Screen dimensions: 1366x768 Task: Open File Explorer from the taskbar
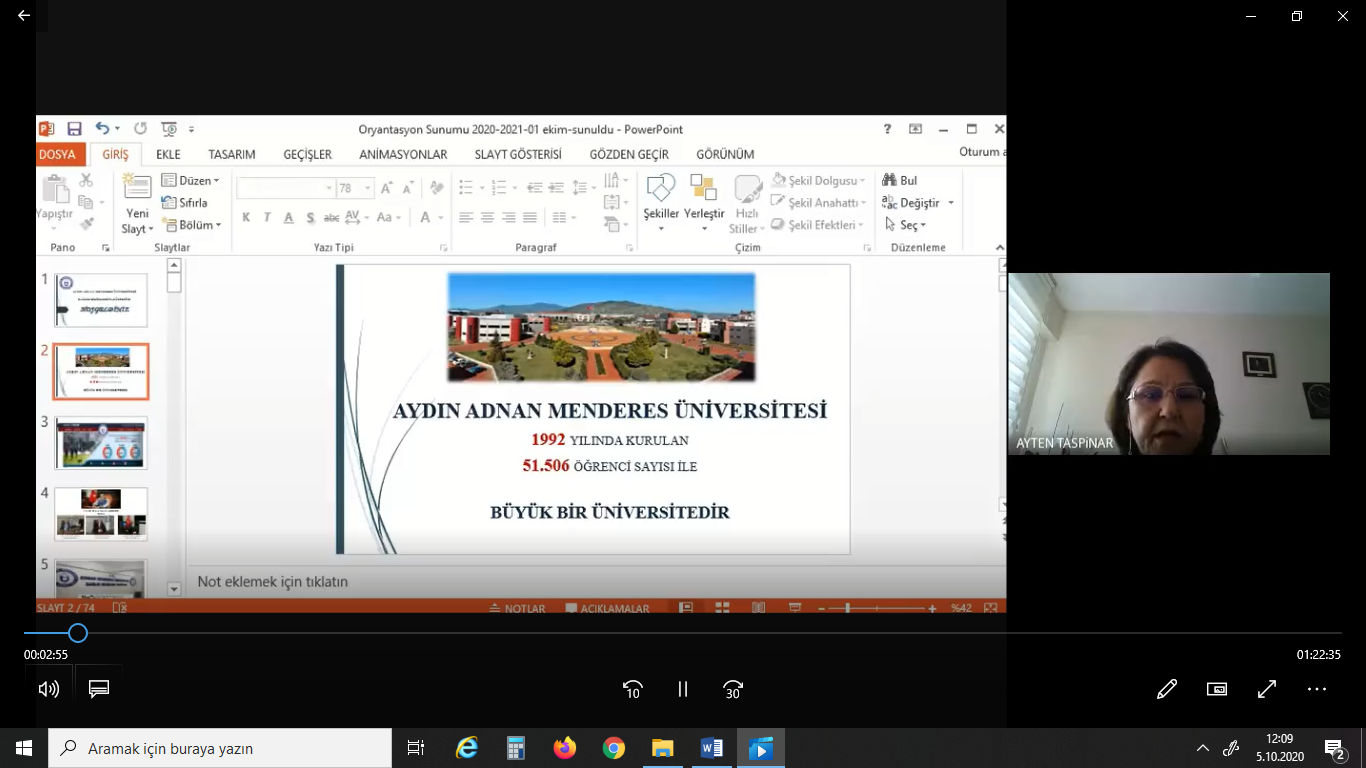[662, 748]
